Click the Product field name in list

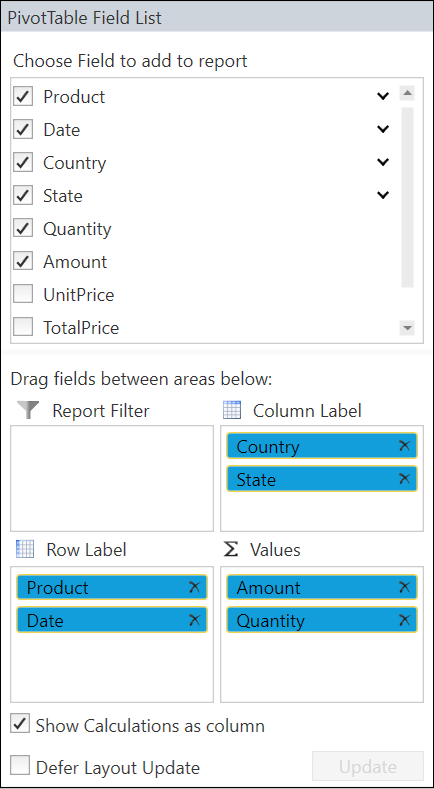[74, 97]
